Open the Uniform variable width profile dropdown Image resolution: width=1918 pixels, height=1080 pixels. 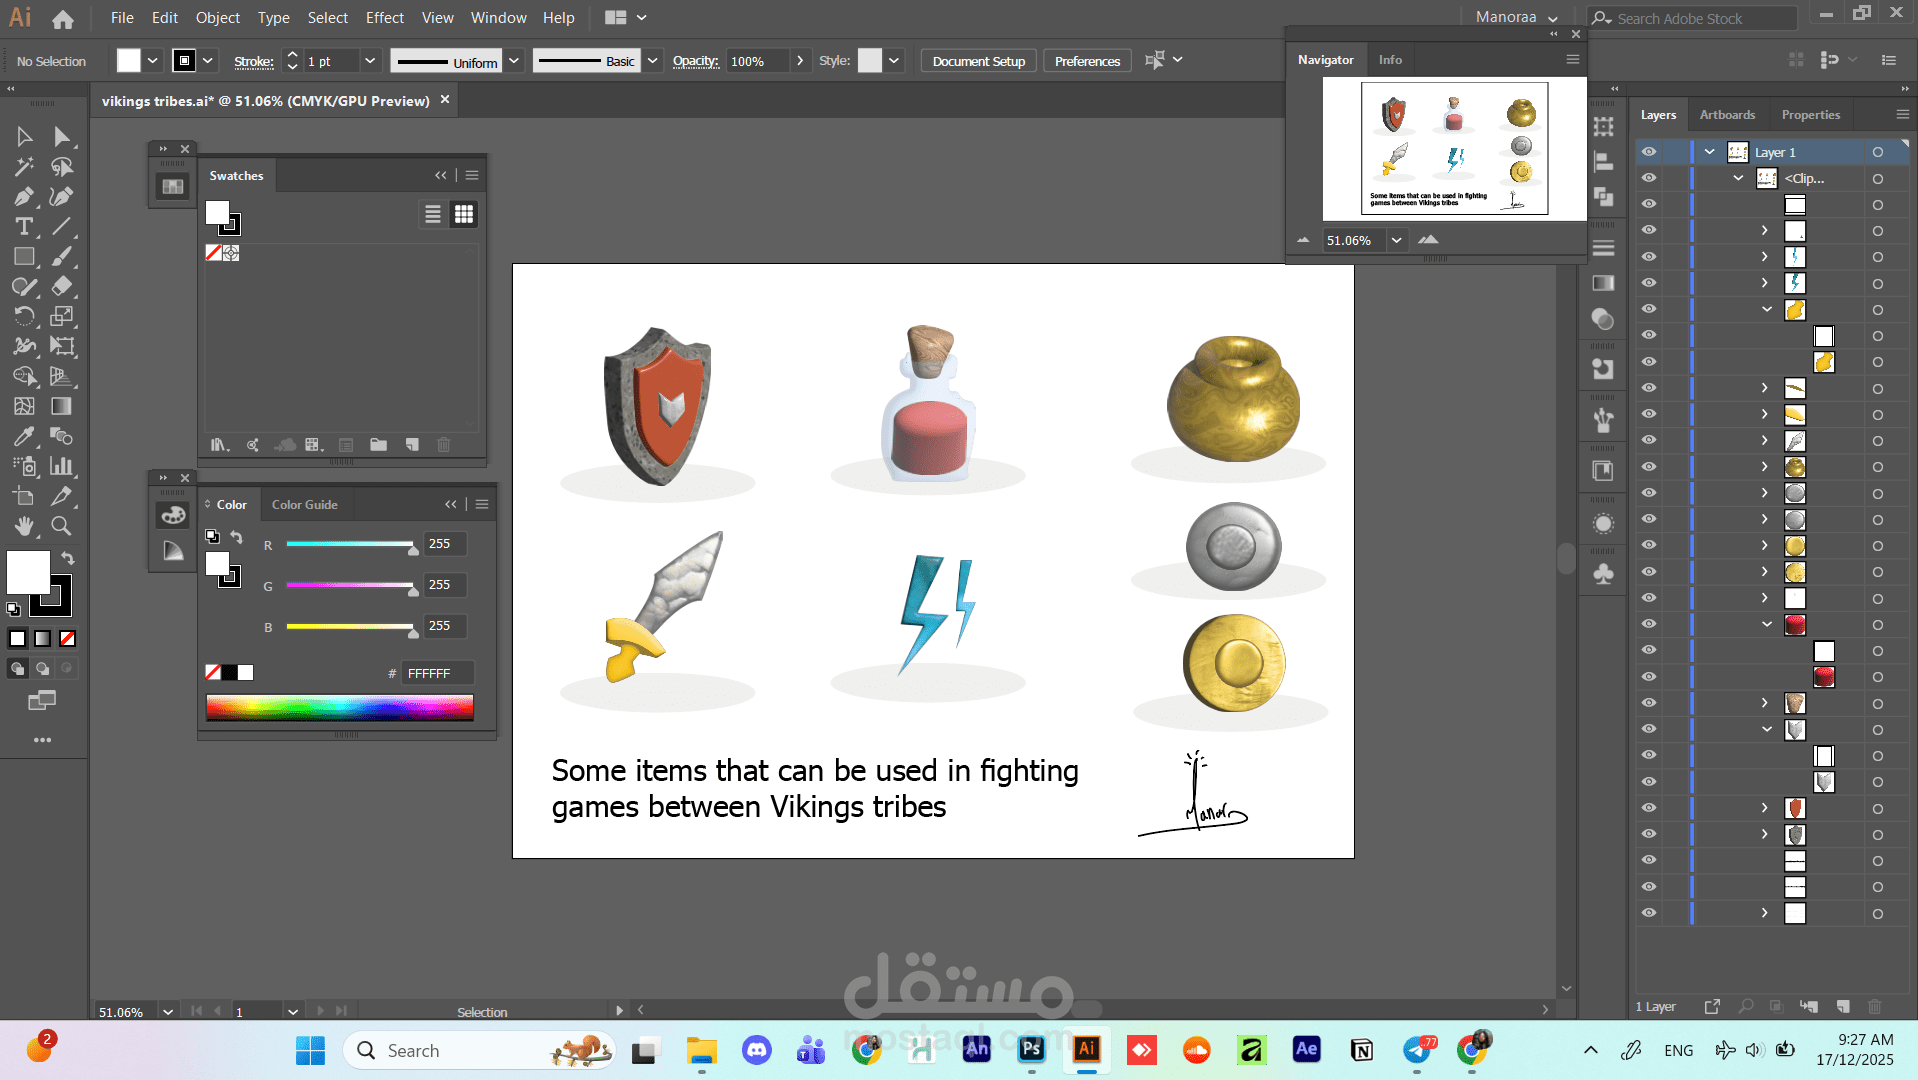514,61
